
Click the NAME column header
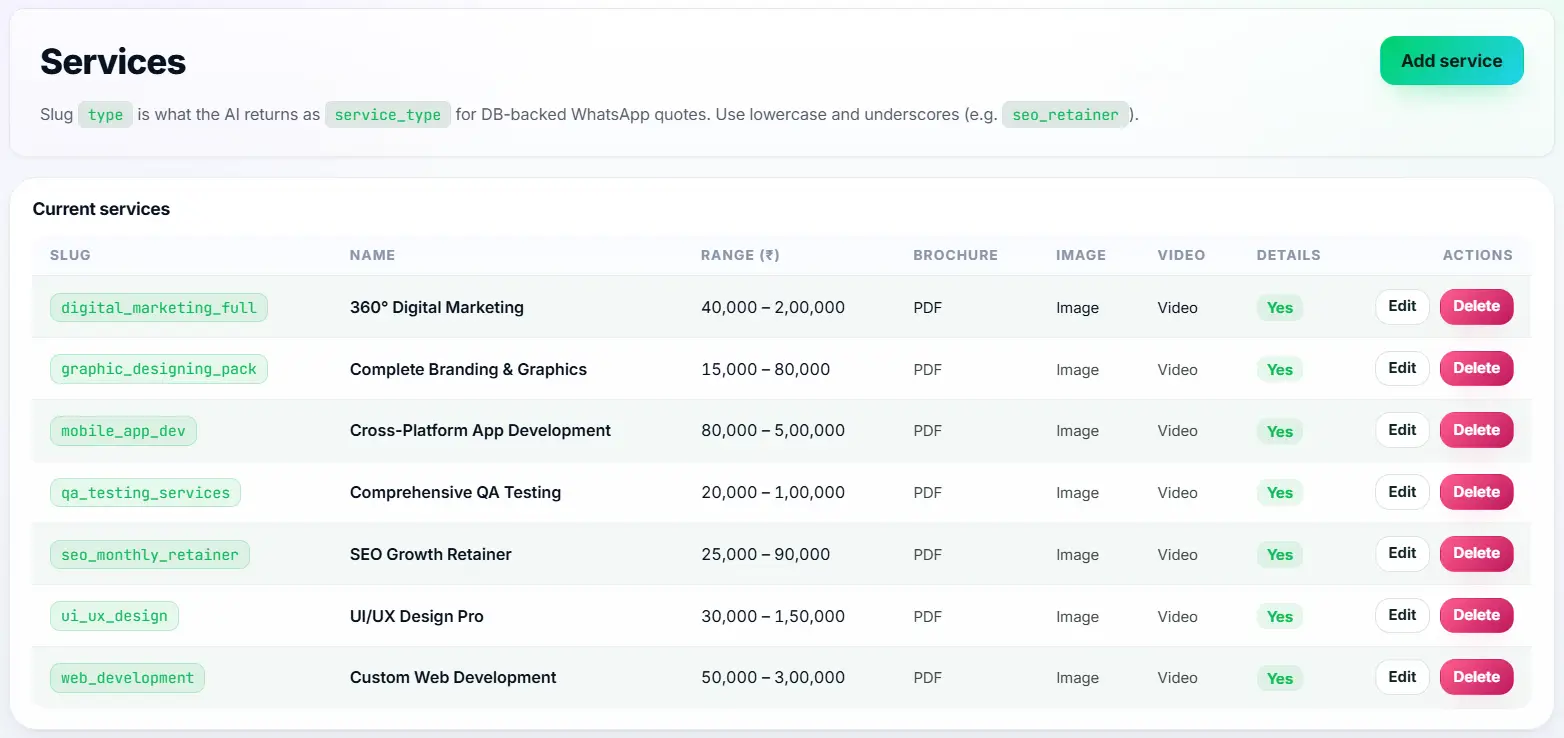tap(372, 255)
